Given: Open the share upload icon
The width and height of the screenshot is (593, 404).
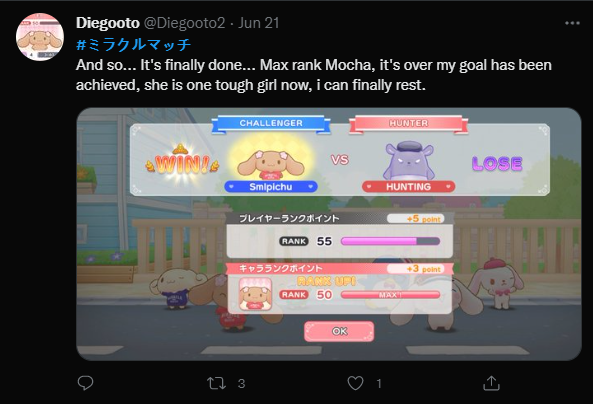Looking at the screenshot, I should click(491, 383).
